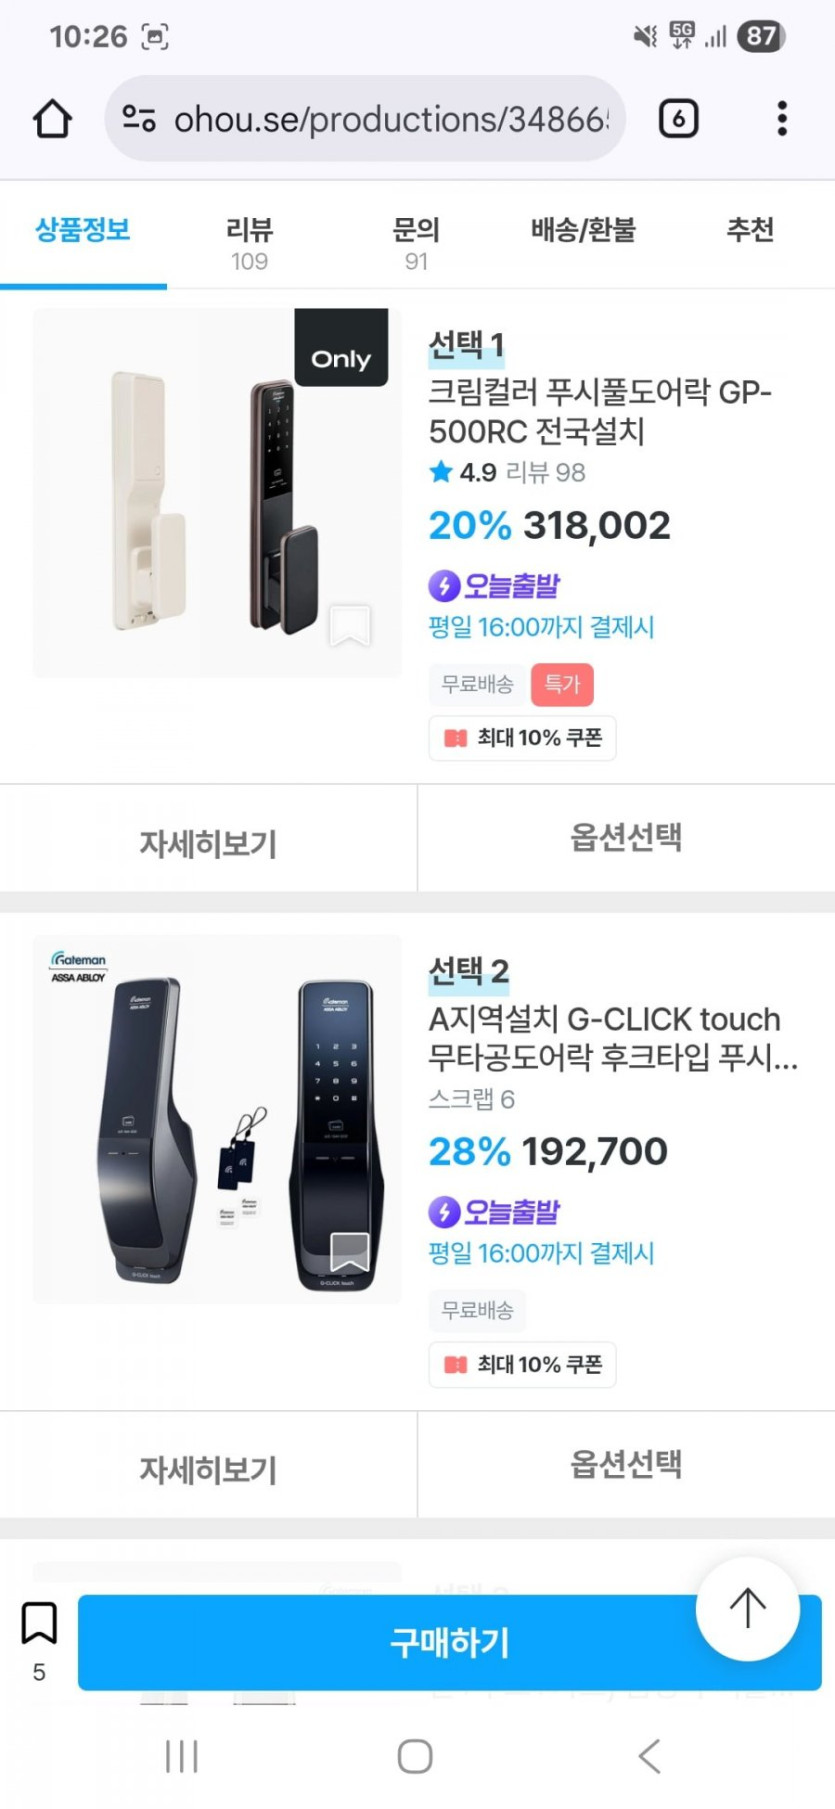Toggle the bottom scrap bookmark icon
Image resolution: width=835 pixels, height=1809 pixels.
pyautogui.click(x=39, y=1624)
